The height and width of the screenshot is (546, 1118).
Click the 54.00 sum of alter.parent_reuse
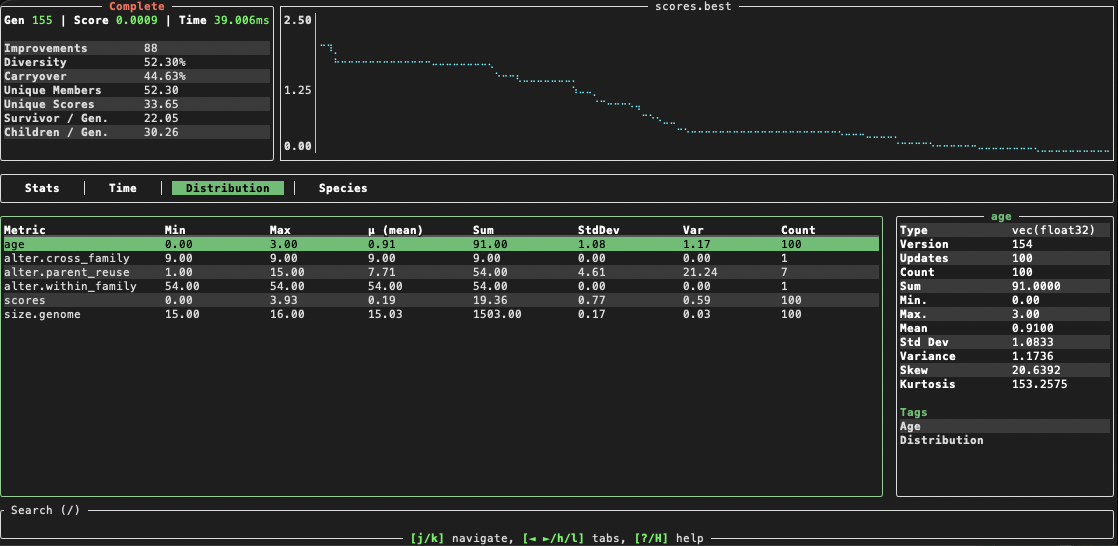click(490, 272)
